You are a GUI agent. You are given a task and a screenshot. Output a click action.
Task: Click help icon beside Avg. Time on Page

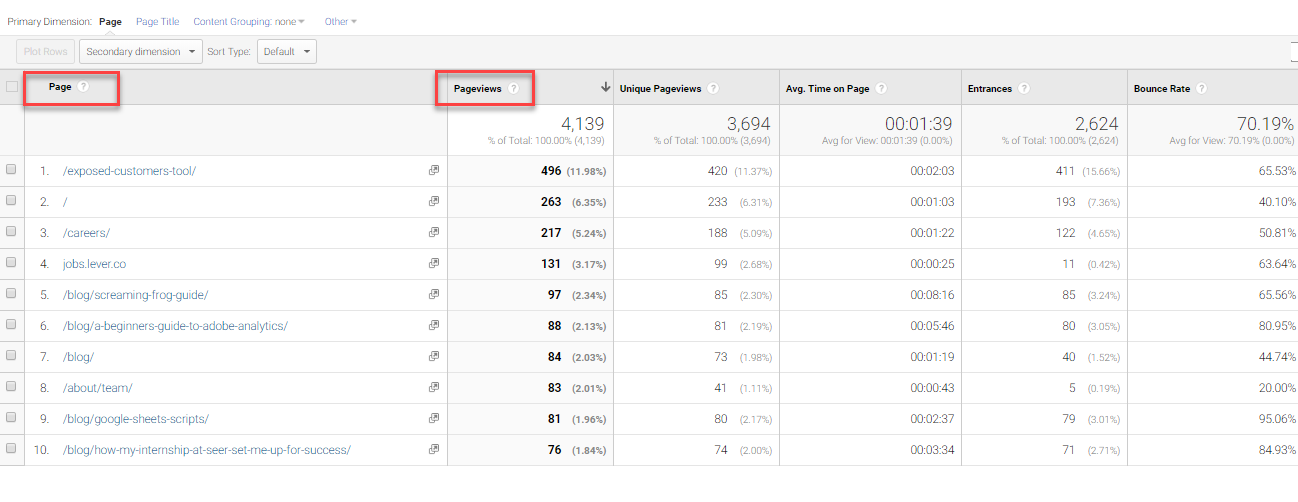click(881, 89)
